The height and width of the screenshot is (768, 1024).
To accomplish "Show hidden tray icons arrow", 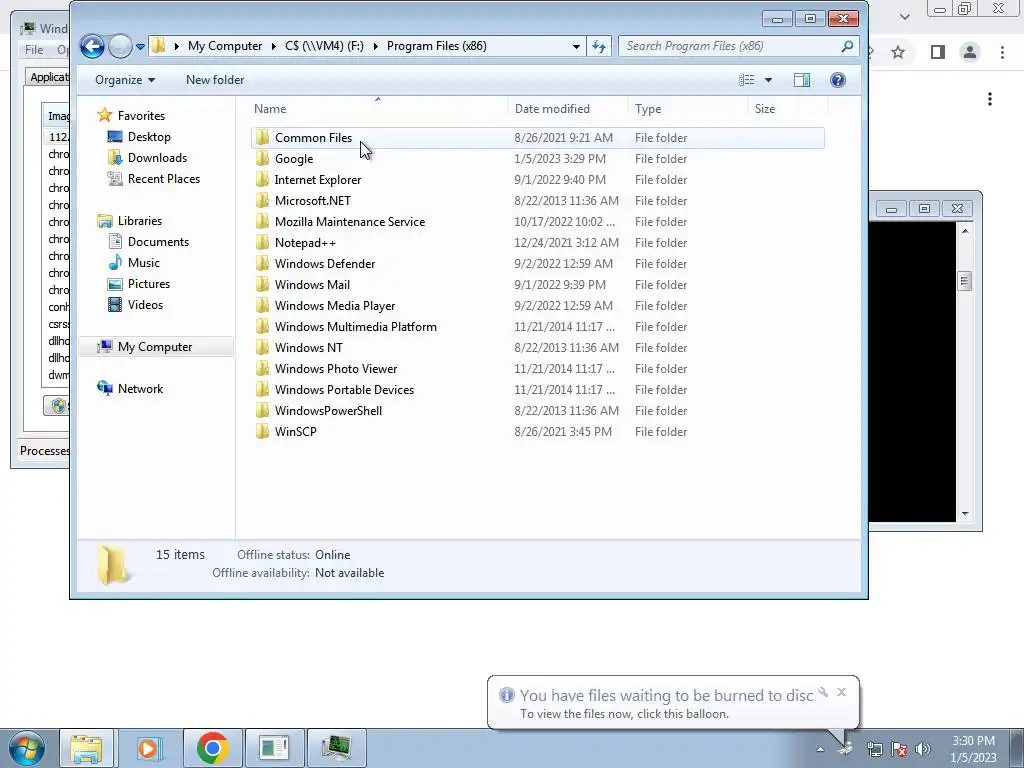I will (x=820, y=749).
